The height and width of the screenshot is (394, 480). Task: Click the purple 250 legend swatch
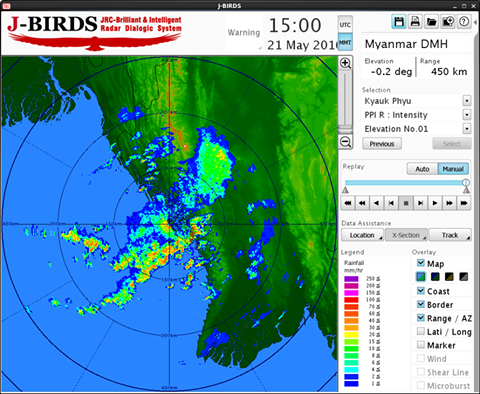pyautogui.click(x=351, y=279)
